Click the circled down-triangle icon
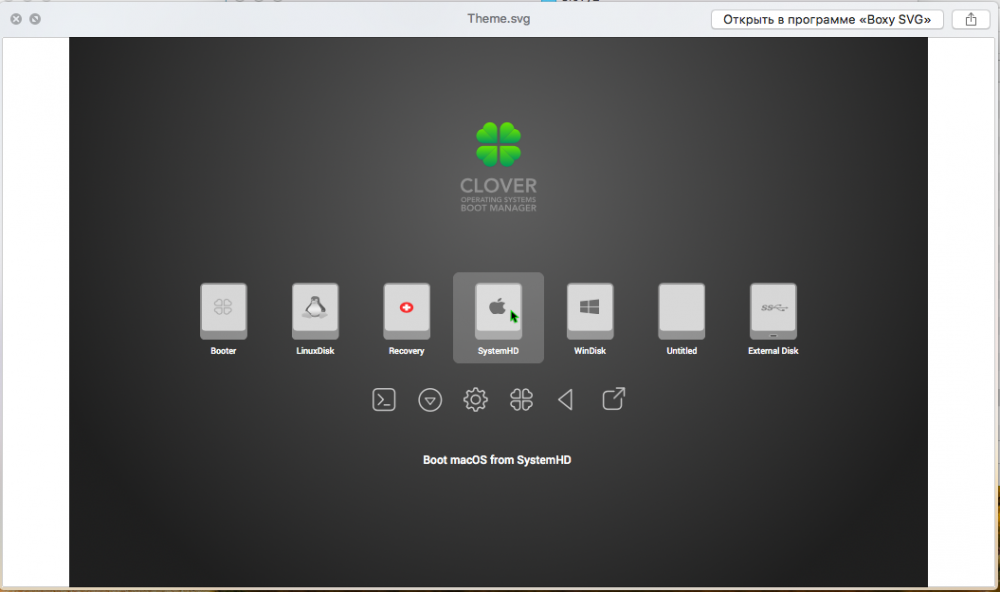The height and width of the screenshot is (592, 1000). pyautogui.click(x=430, y=400)
